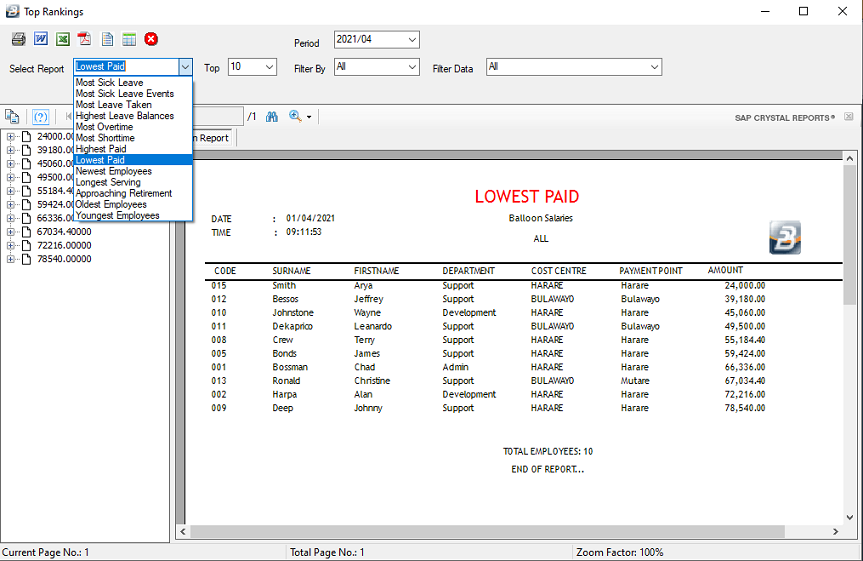The width and height of the screenshot is (863, 561).
Task: Select Longest Serving option
Action: click(x=133, y=182)
